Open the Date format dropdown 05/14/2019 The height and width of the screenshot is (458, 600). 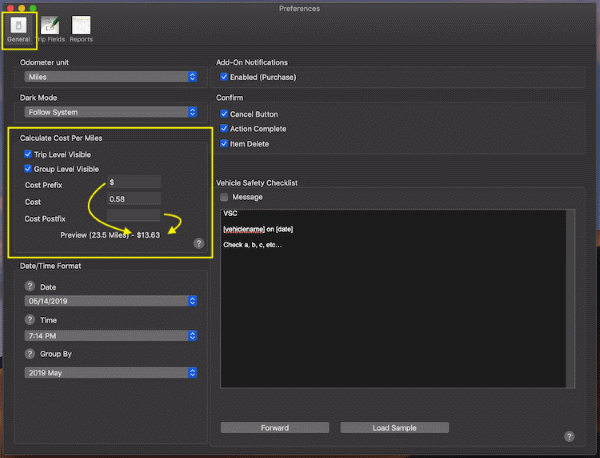110,301
